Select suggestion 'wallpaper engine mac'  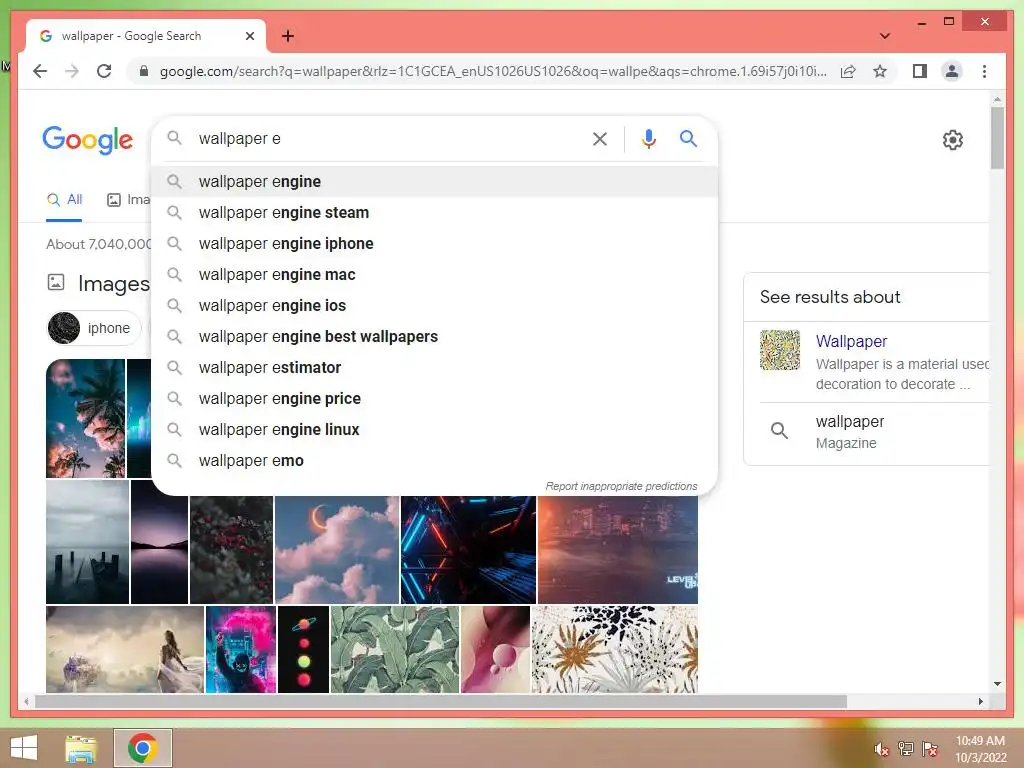(x=434, y=274)
